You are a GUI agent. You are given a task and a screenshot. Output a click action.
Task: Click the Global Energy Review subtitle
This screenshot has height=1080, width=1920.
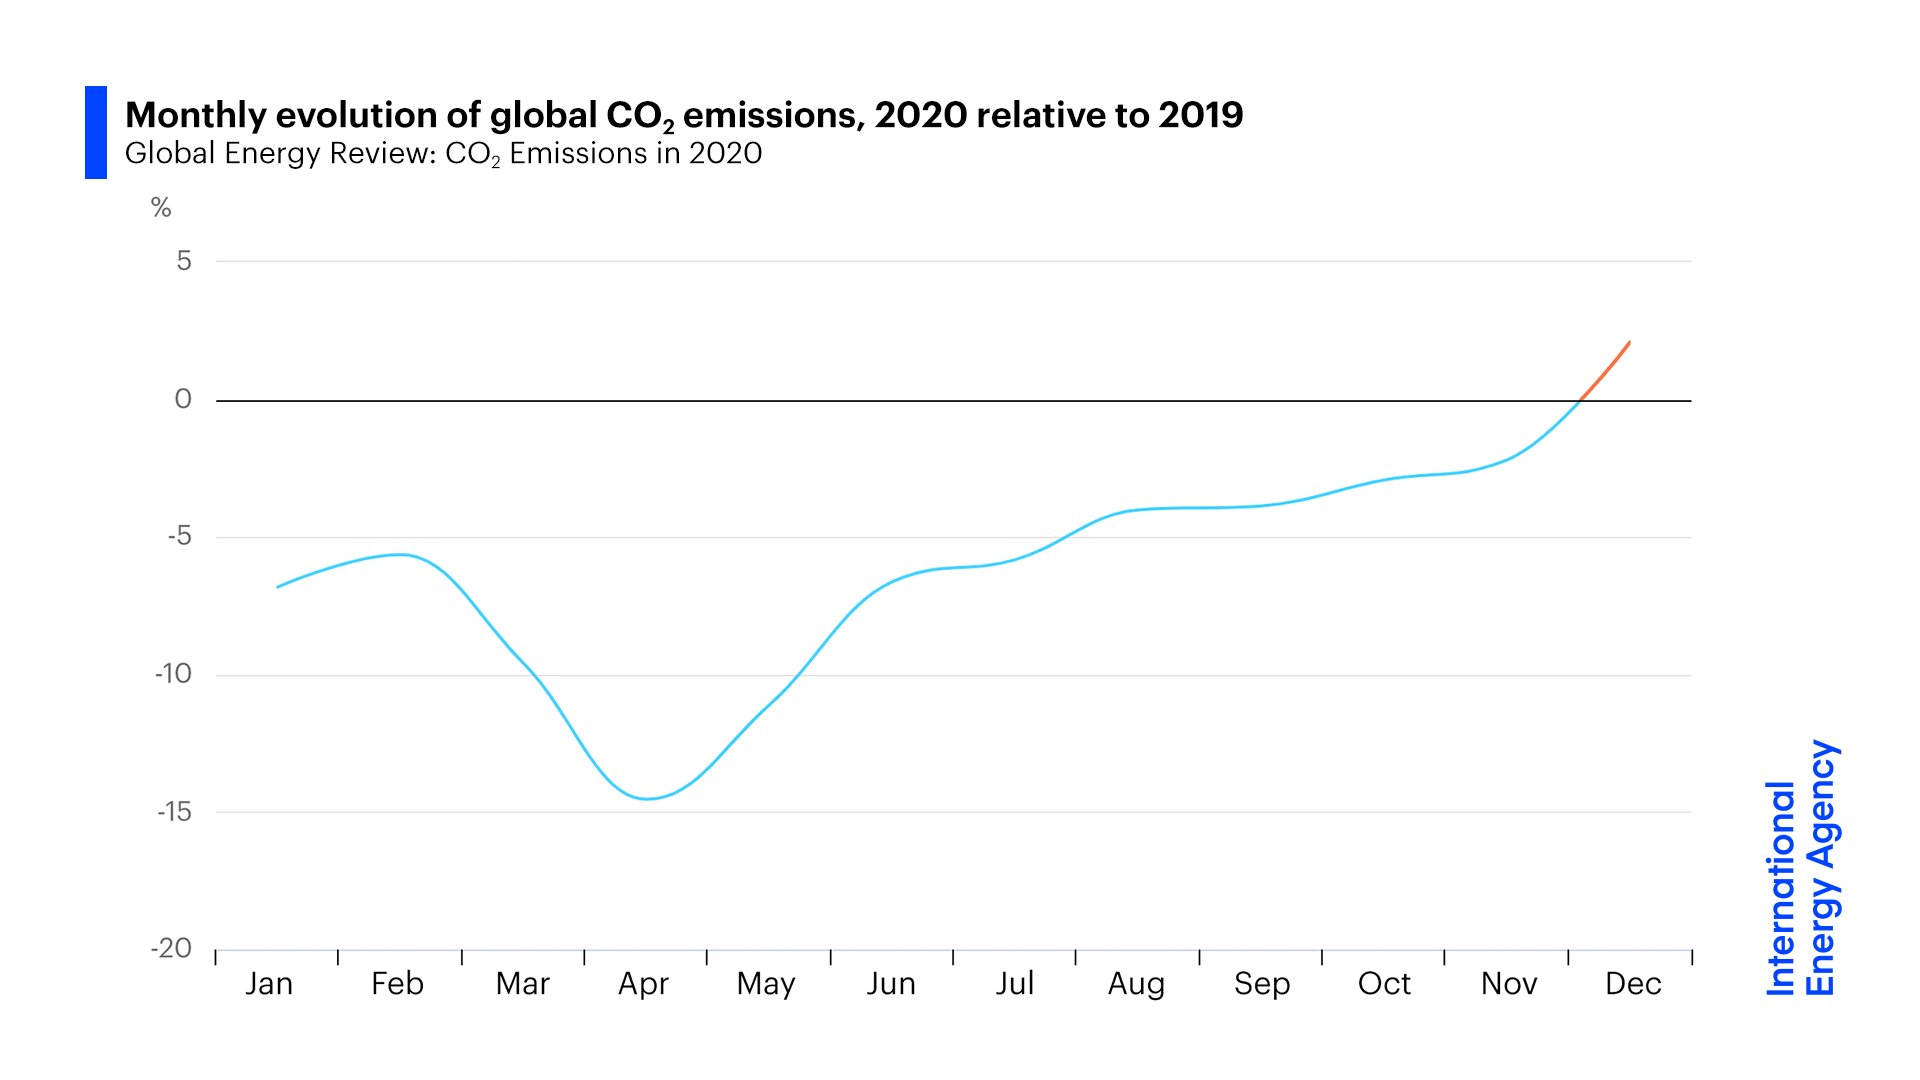pyautogui.click(x=443, y=154)
